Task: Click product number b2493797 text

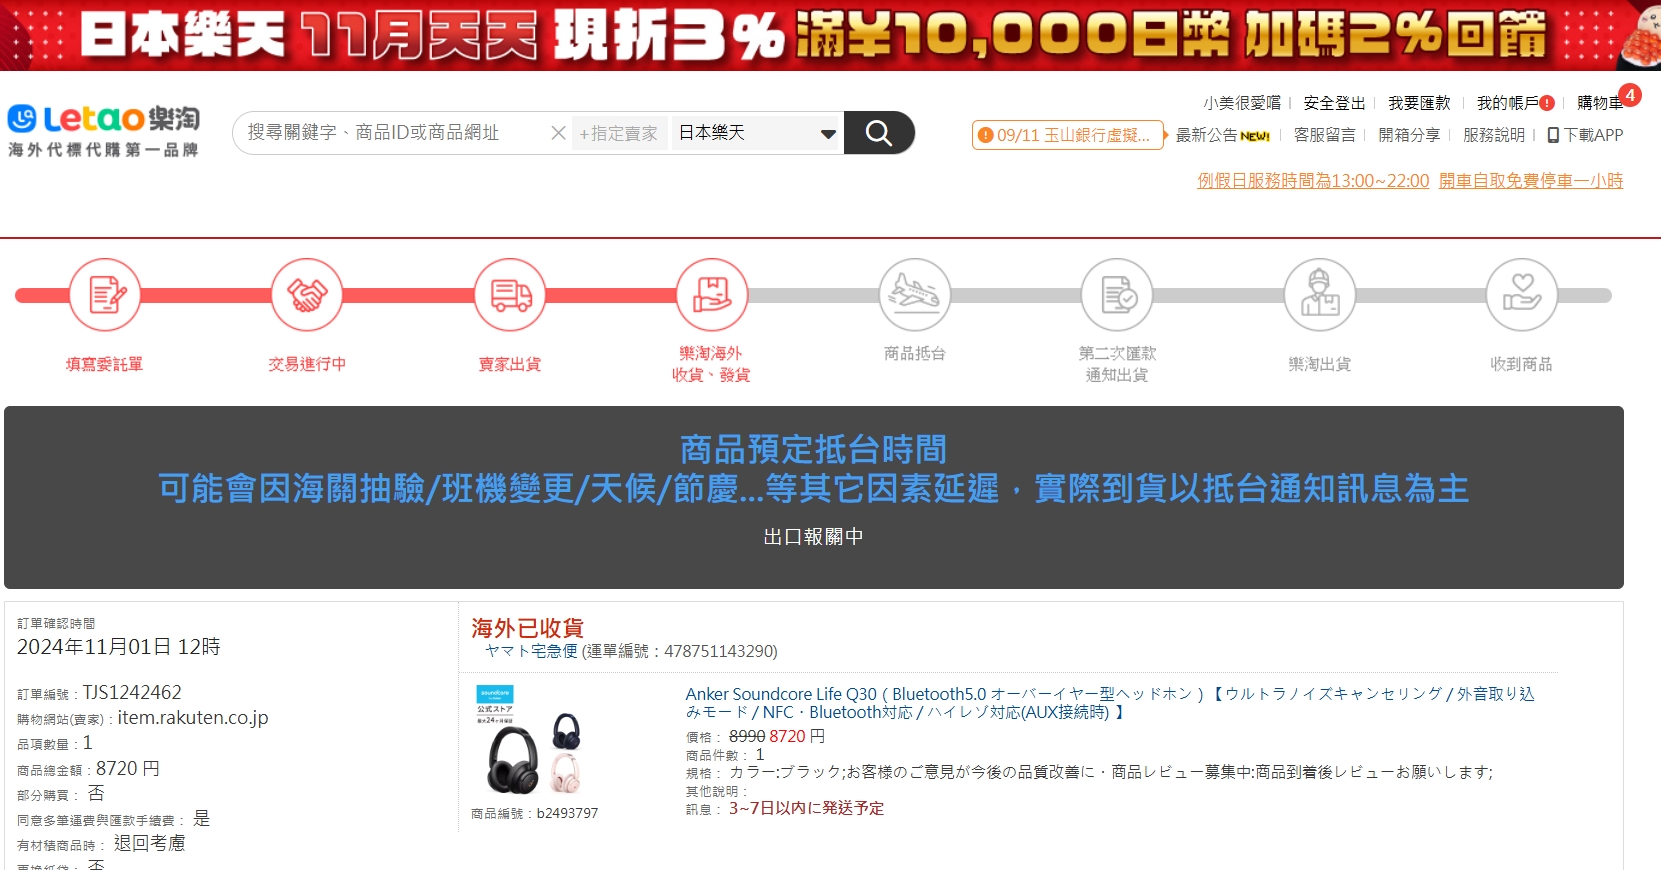Action: pyautogui.click(x=567, y=813)
